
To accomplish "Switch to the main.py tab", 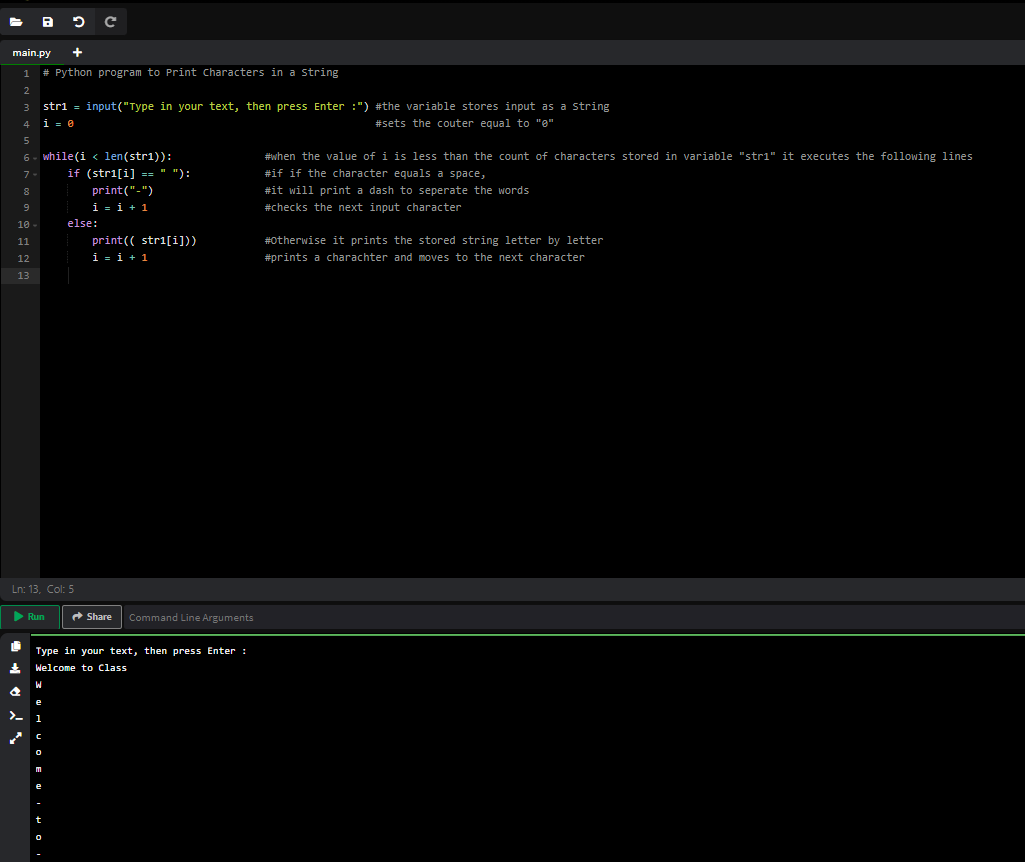I will 31,53.
